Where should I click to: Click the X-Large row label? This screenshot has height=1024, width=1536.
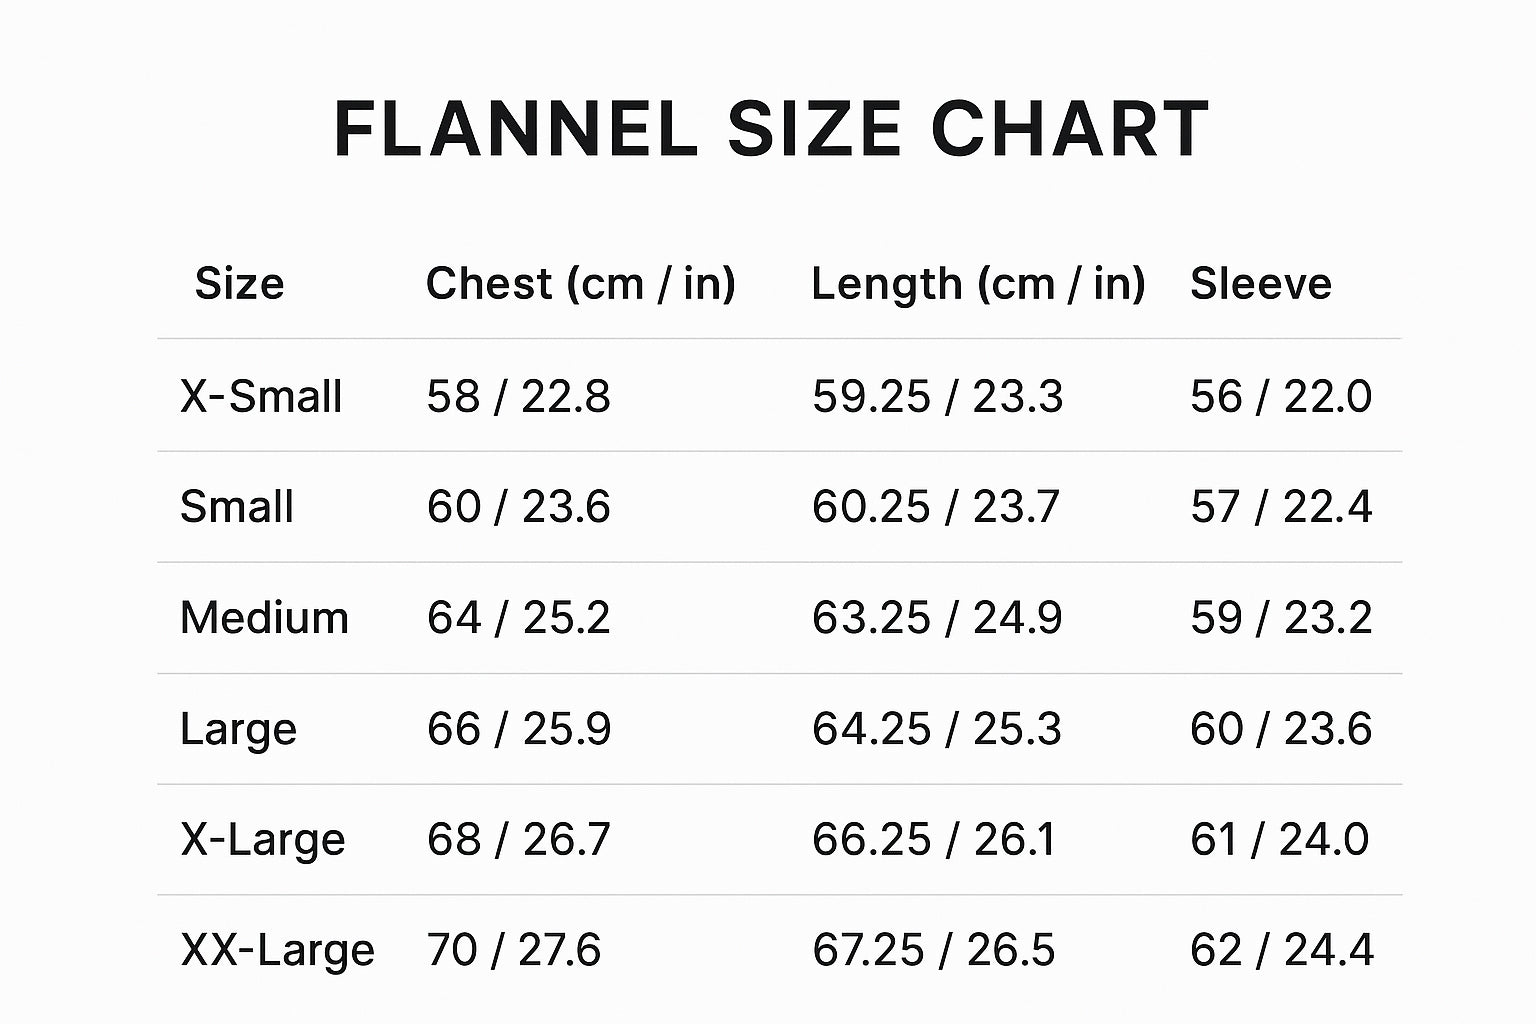262,839
